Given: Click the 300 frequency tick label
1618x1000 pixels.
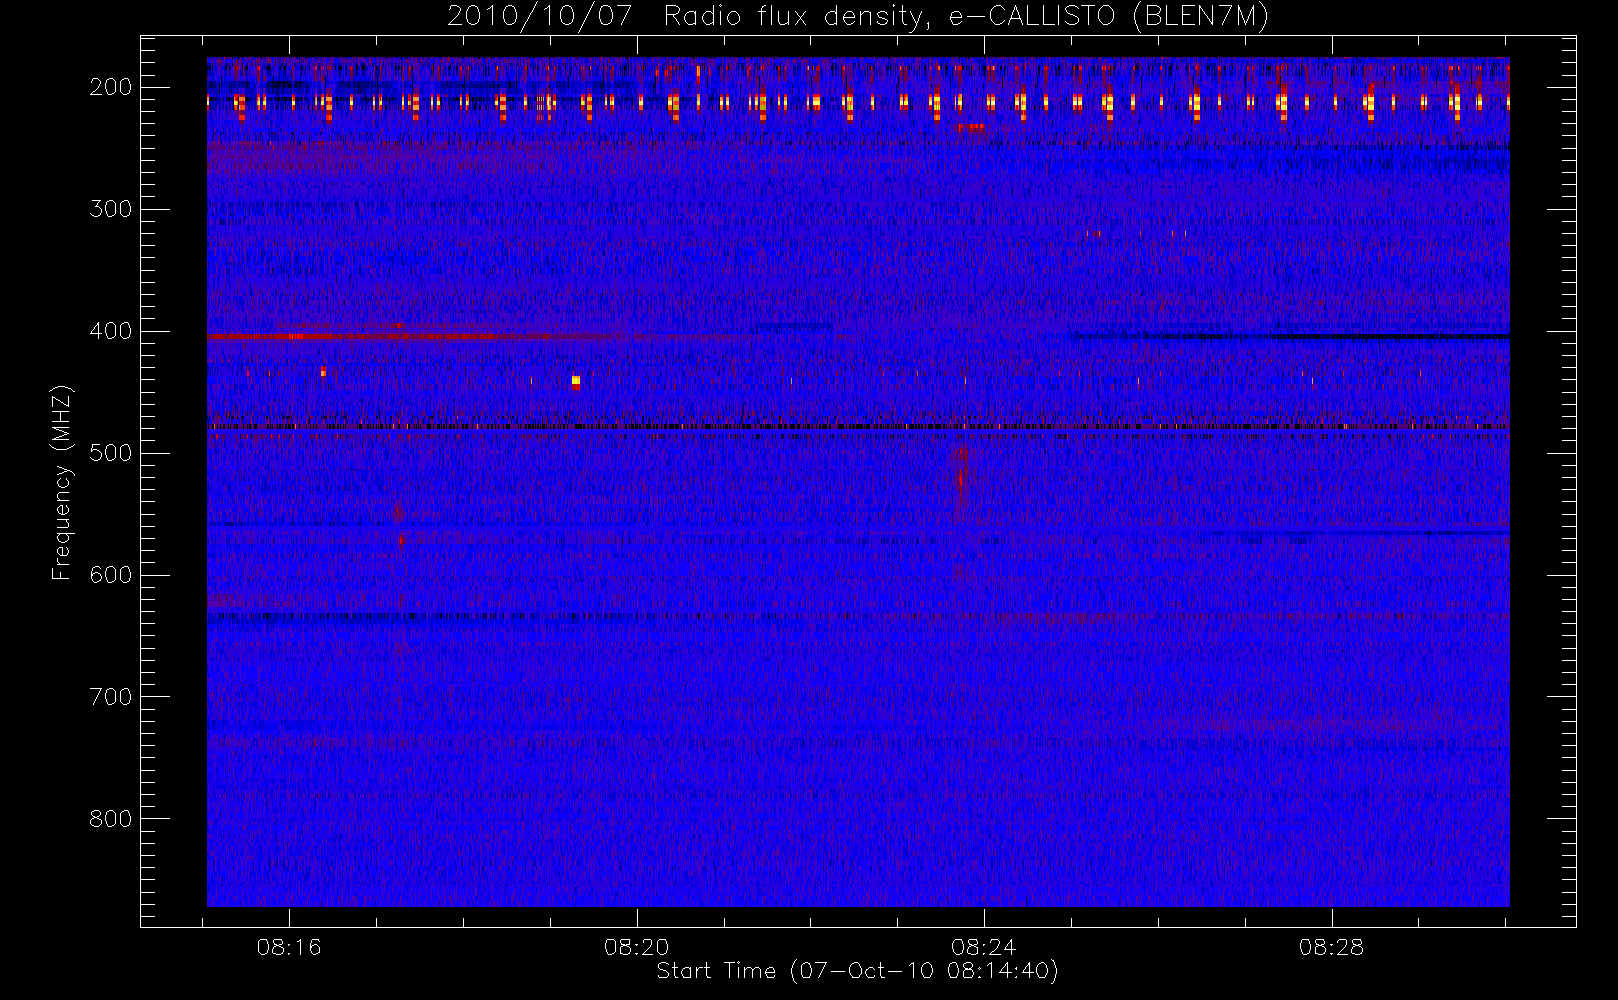Looking at the screenshot, I should tap(111, 209).
